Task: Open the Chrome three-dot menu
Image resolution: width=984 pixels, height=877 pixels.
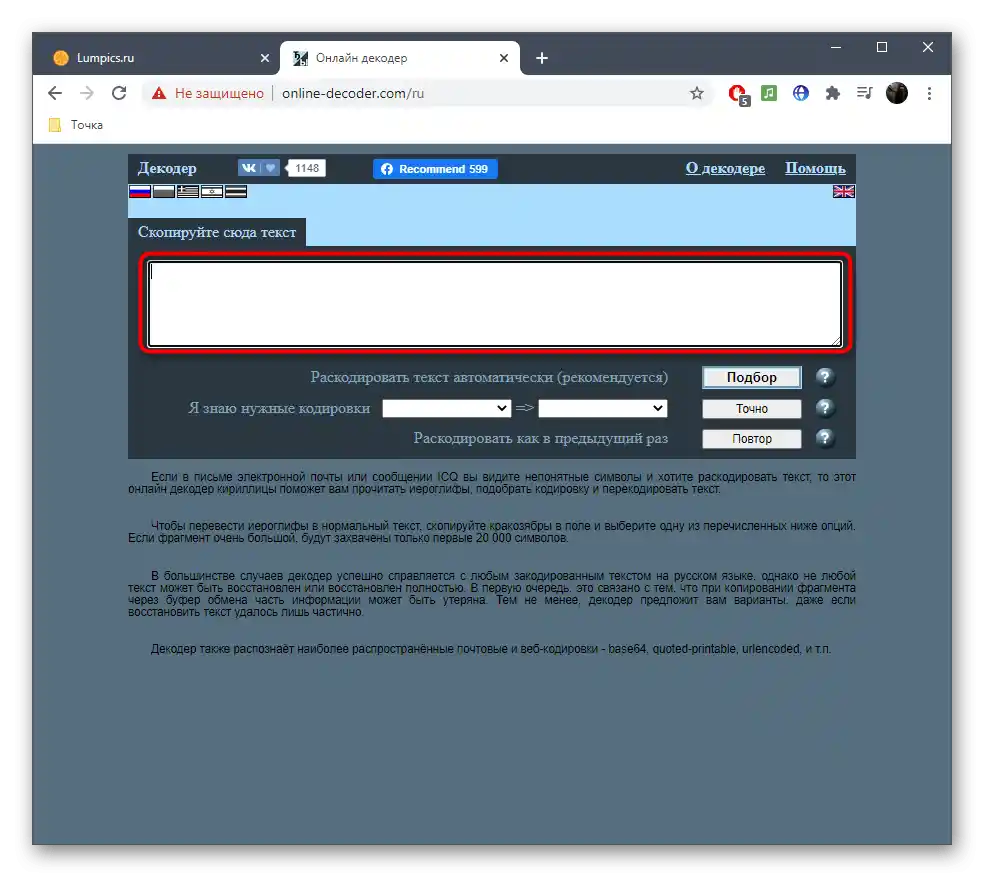Action: (929, 94)
